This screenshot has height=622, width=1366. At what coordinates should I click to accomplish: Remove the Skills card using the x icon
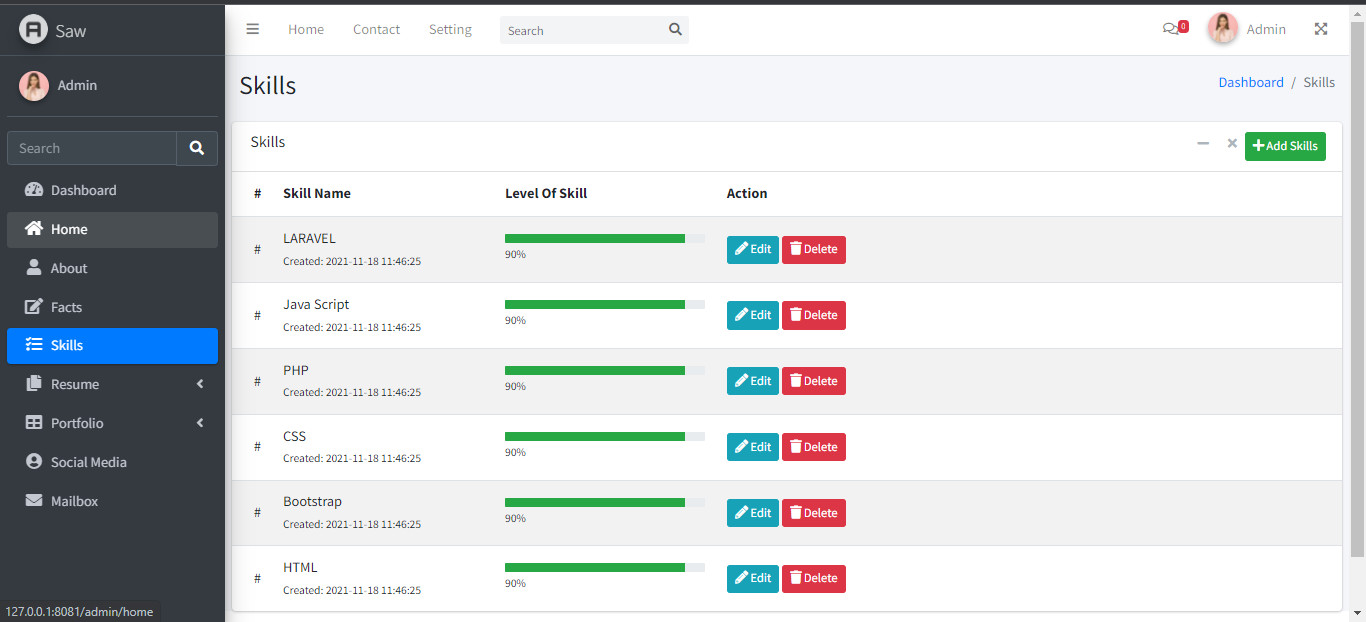pos(1232,144)
